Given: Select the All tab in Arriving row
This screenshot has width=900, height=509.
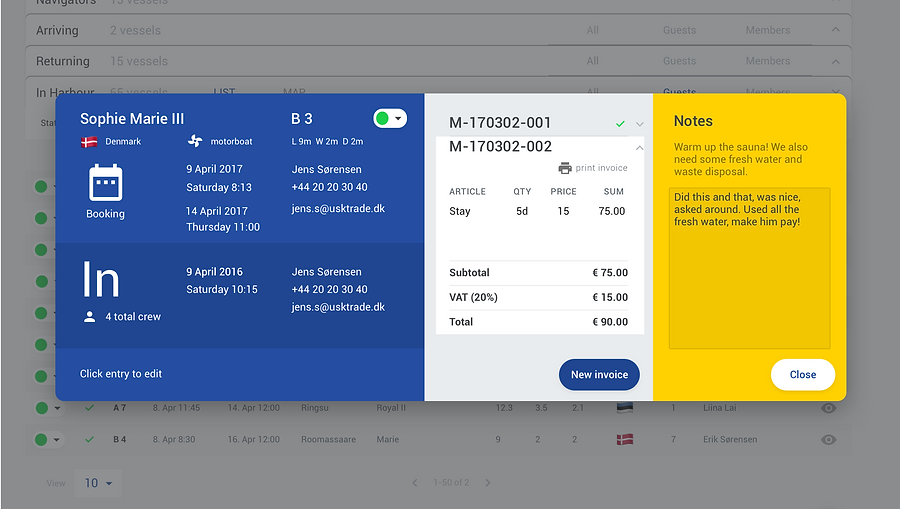Looking at the screenshot, I should 592,30.
